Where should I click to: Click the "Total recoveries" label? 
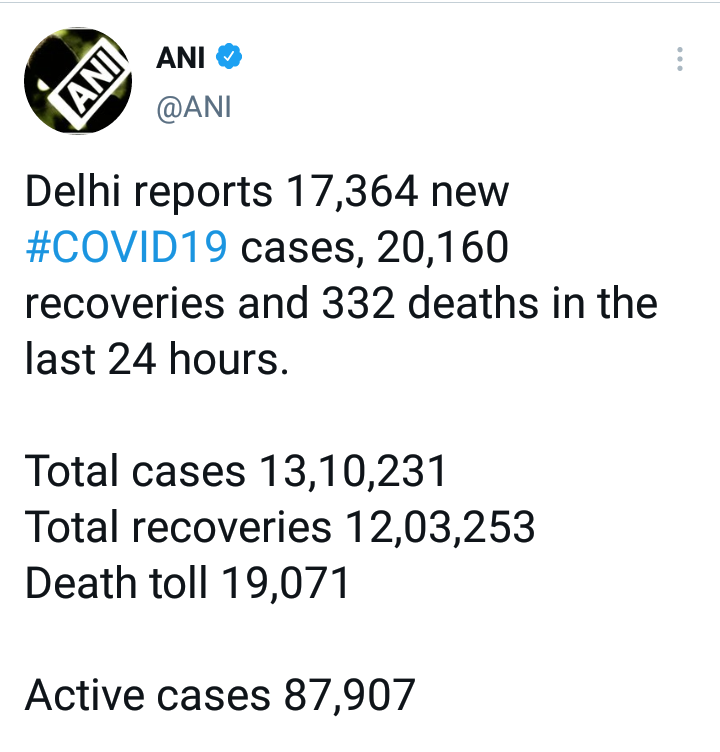(x=177, y=526)
